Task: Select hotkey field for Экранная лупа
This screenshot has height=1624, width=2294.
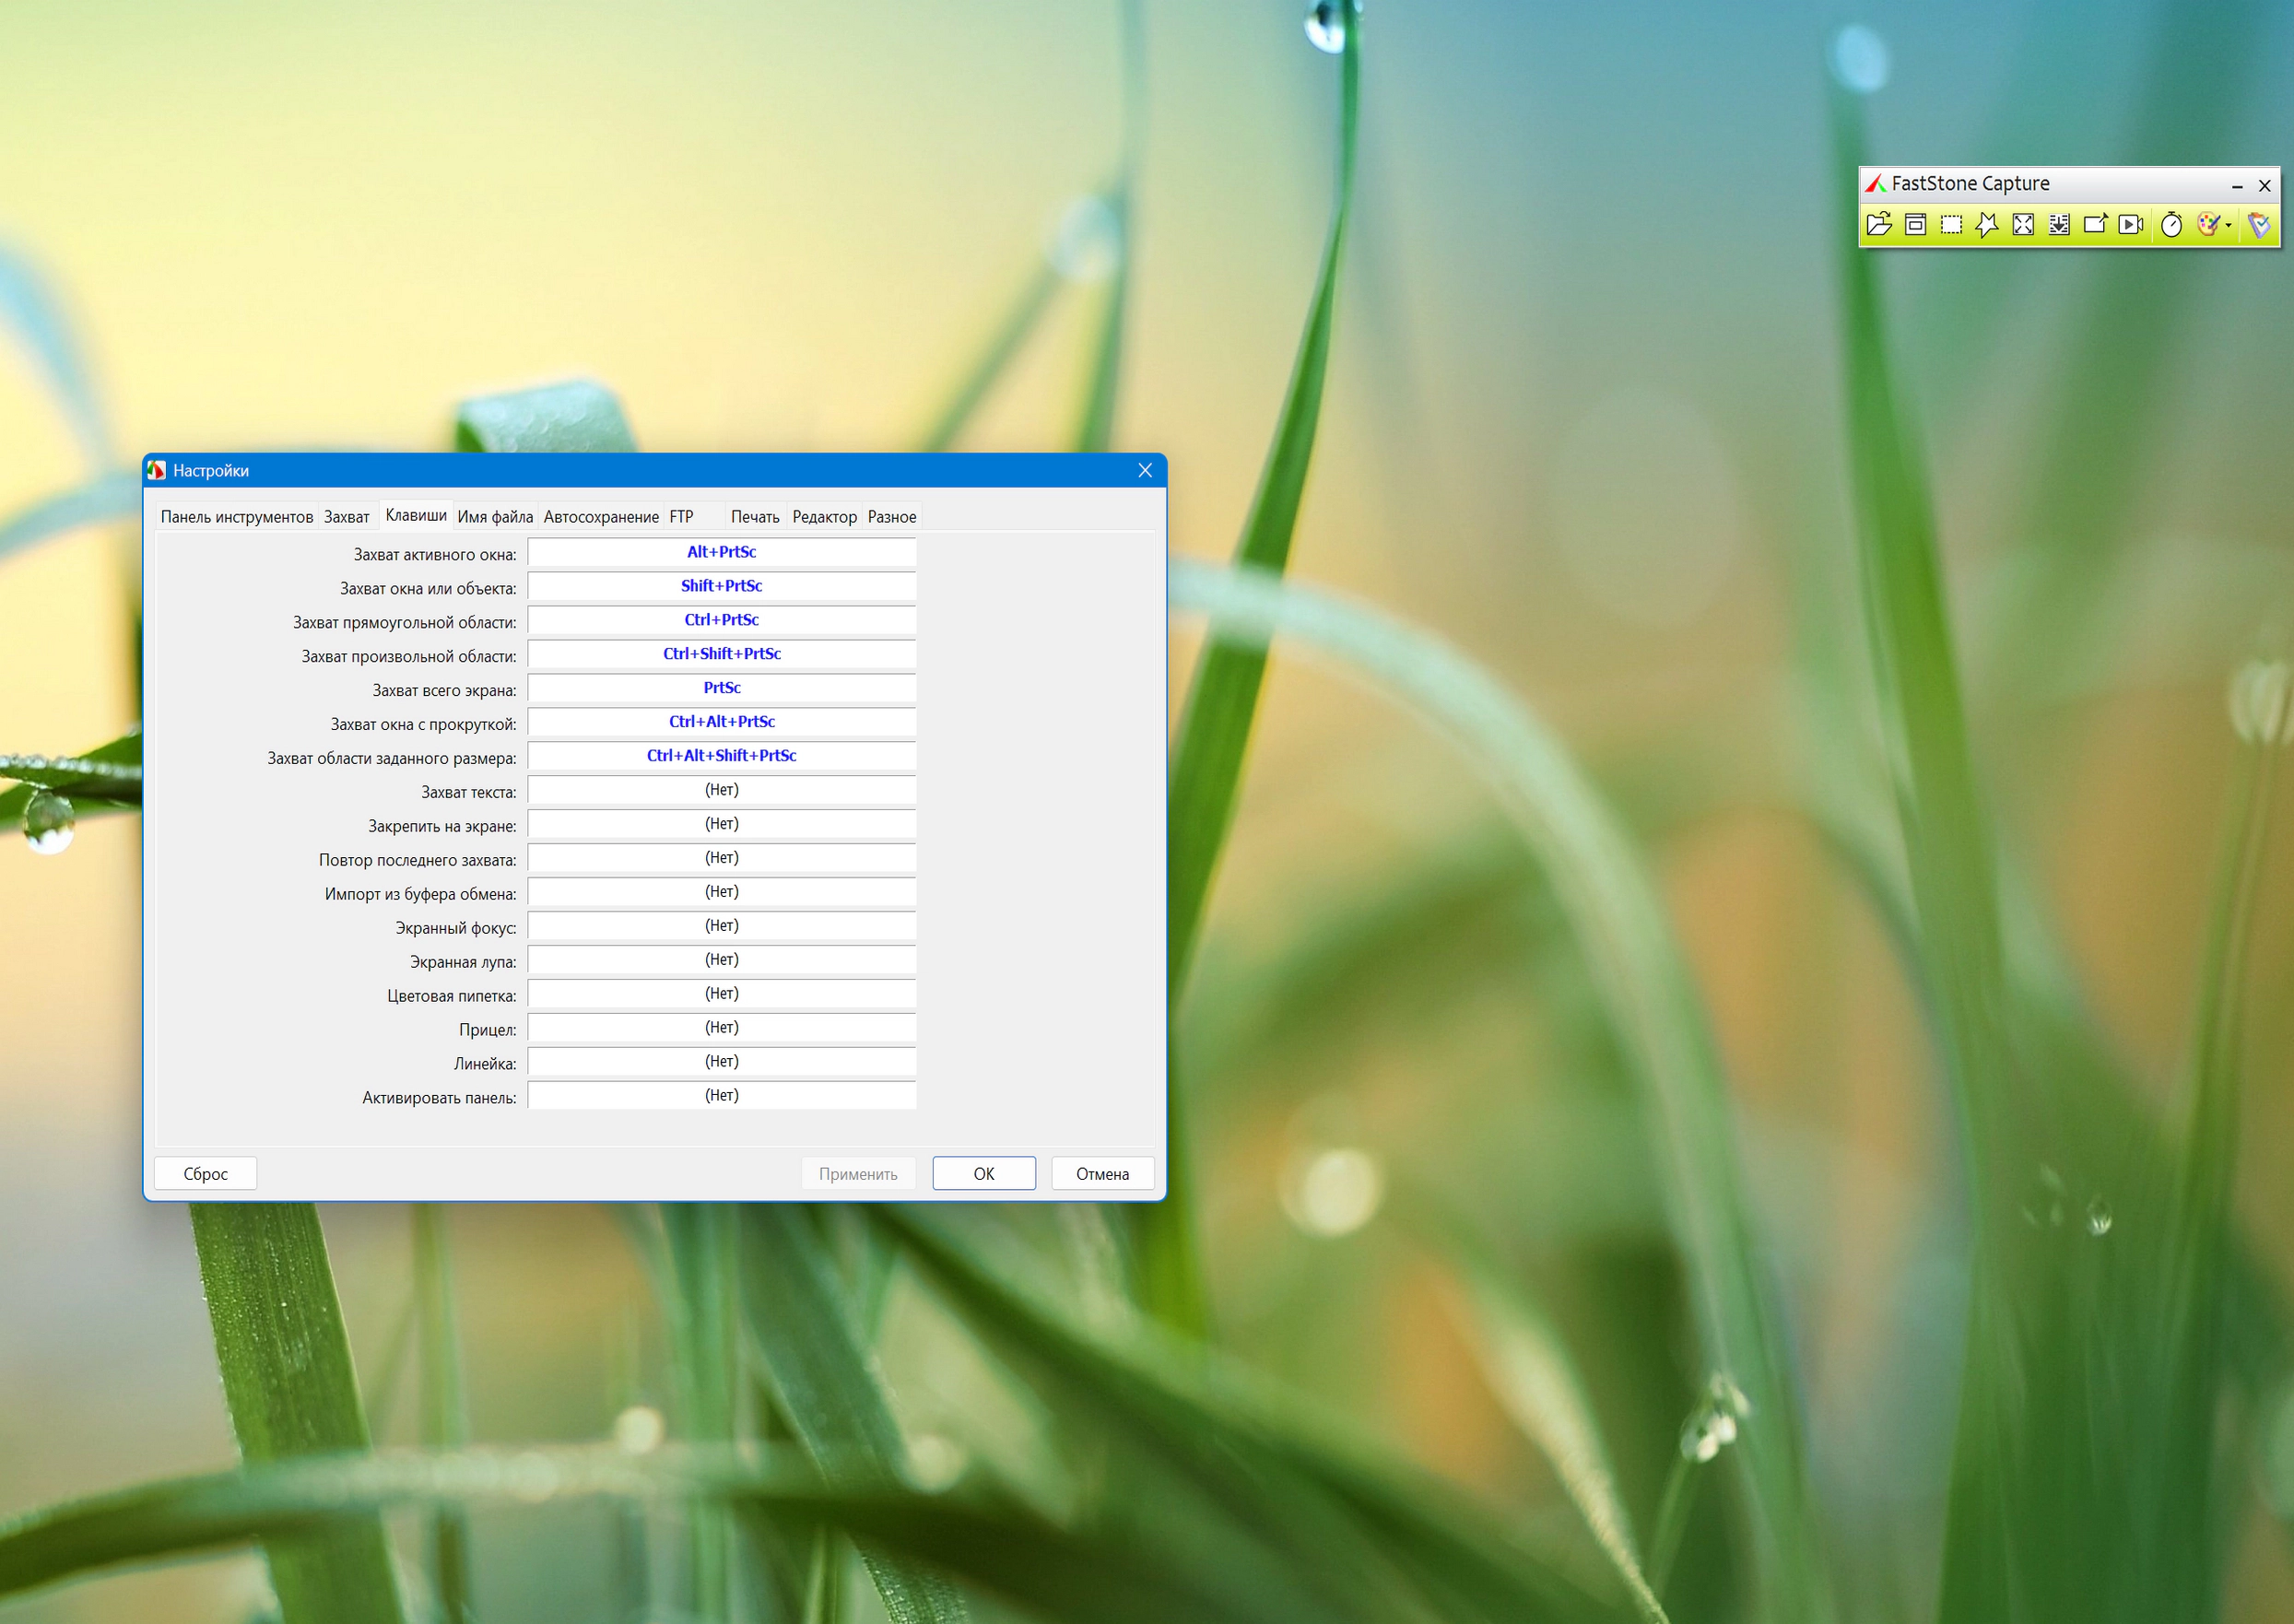Action: (x=722, y=960)
